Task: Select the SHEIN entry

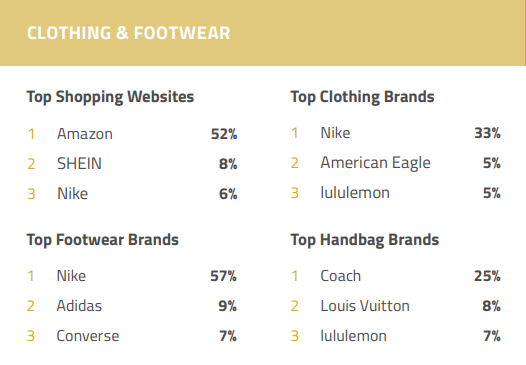Action: [79, 164]
